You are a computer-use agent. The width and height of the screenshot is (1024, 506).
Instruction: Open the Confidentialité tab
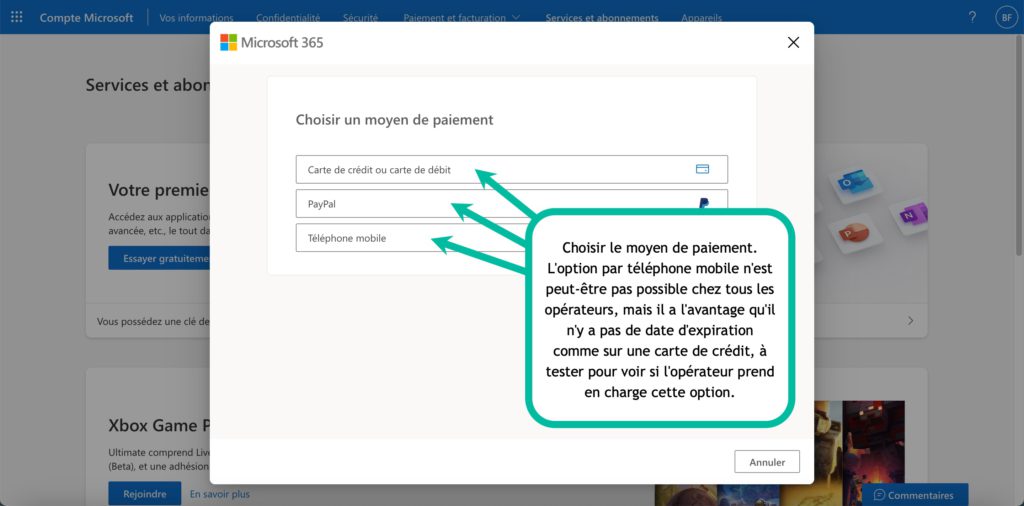point(288,18)
